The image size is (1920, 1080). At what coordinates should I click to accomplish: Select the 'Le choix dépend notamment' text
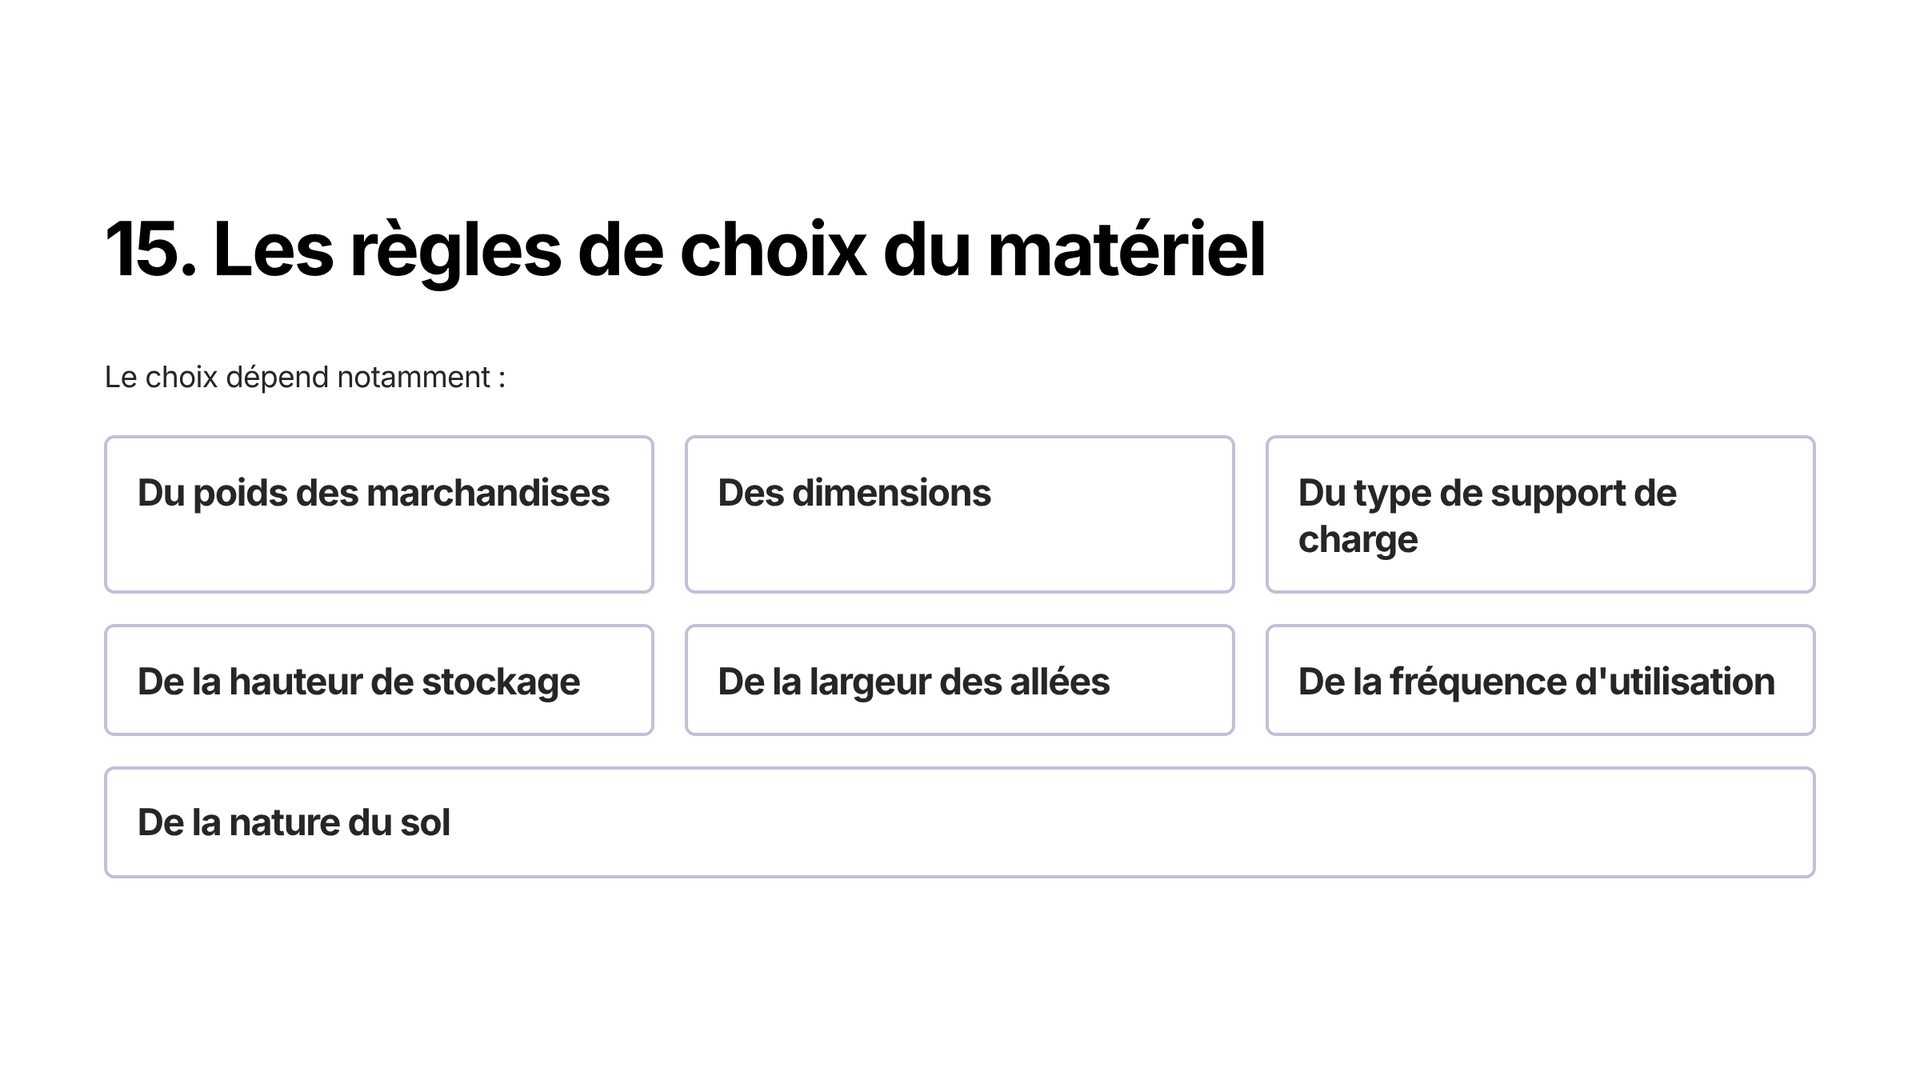coord(305,377)
